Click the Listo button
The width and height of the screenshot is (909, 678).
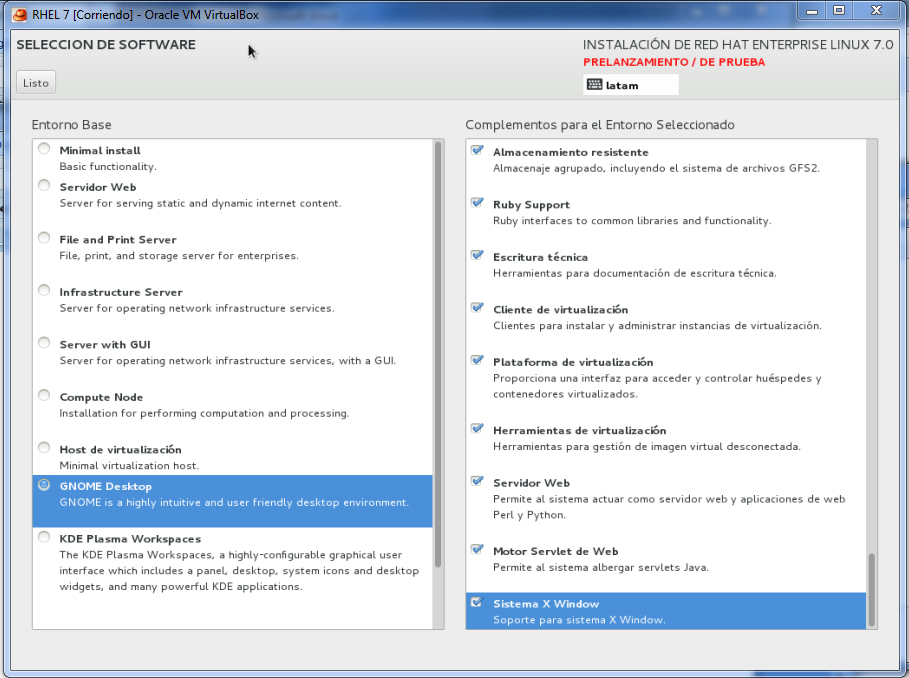pos(36,83)
